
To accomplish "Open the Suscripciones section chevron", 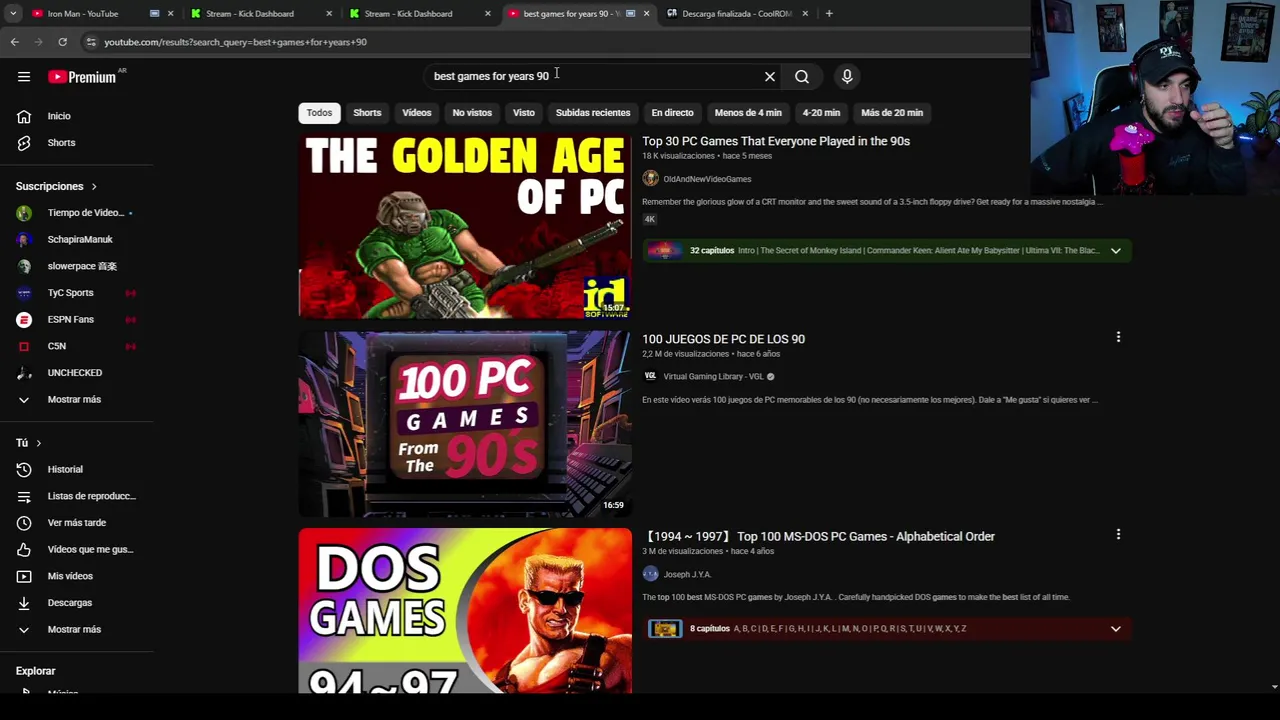I will (94, 186).
